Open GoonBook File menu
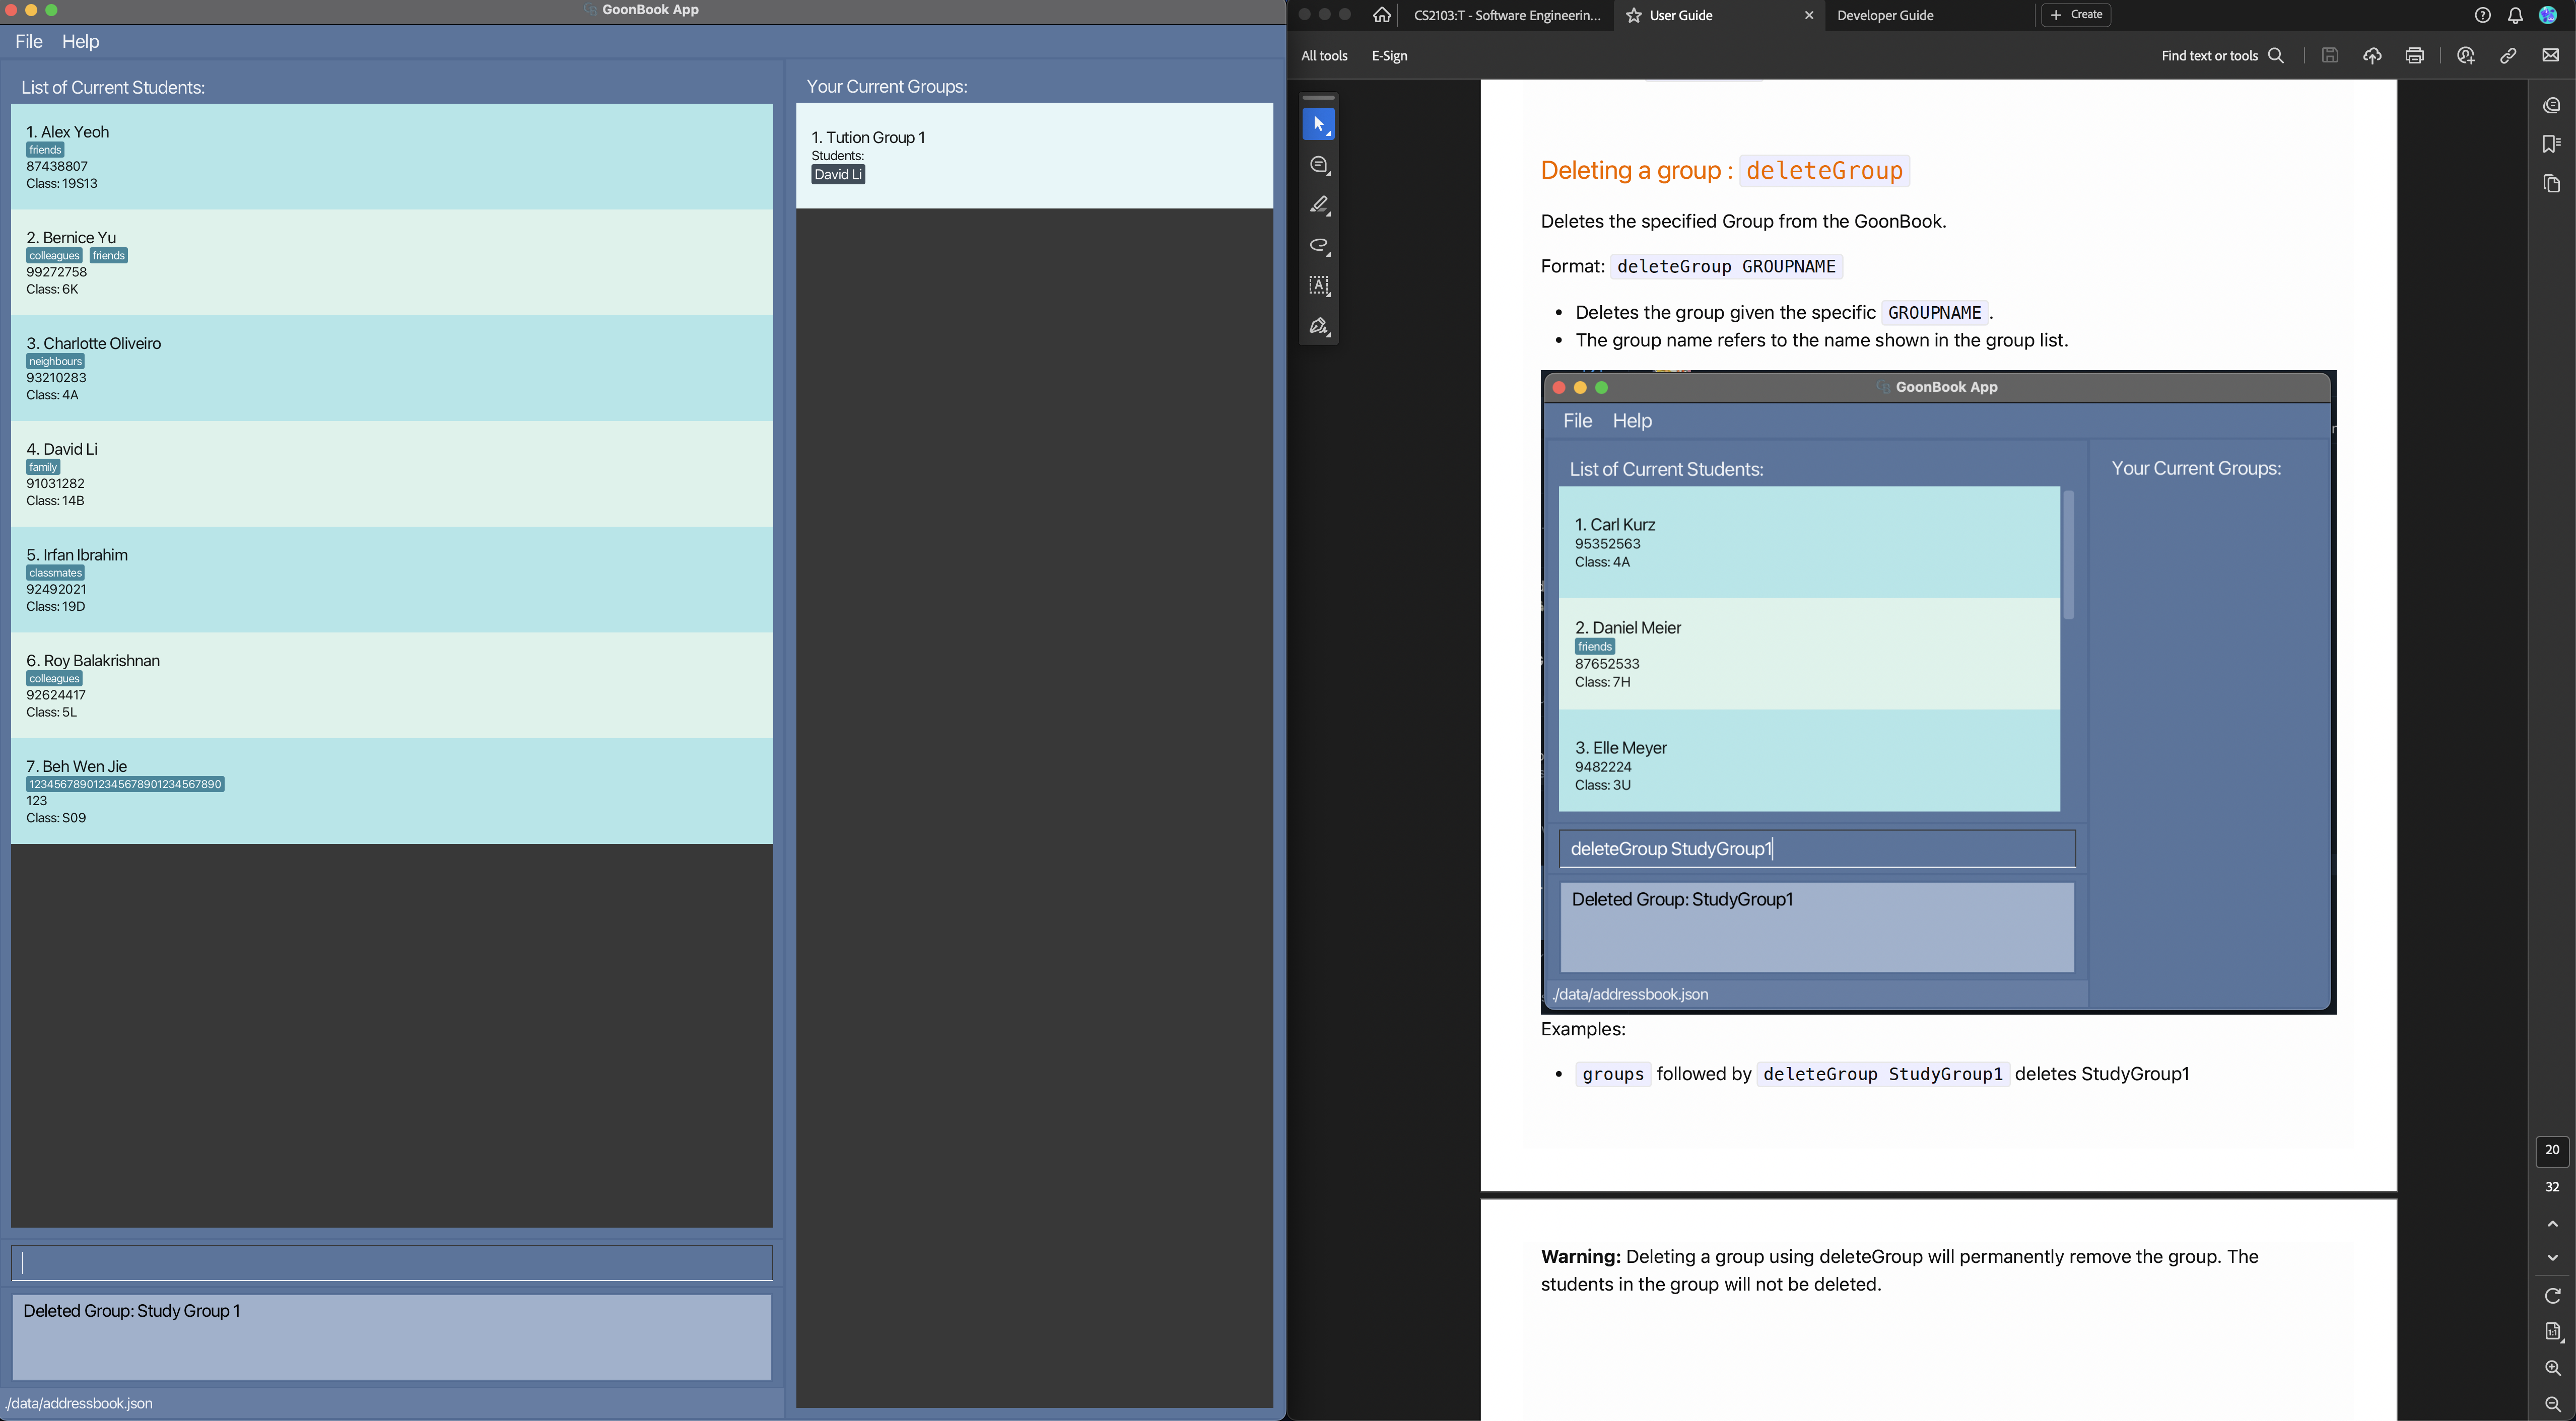The width and height of the screenshot is (2576, 1421). pos(29,41)
